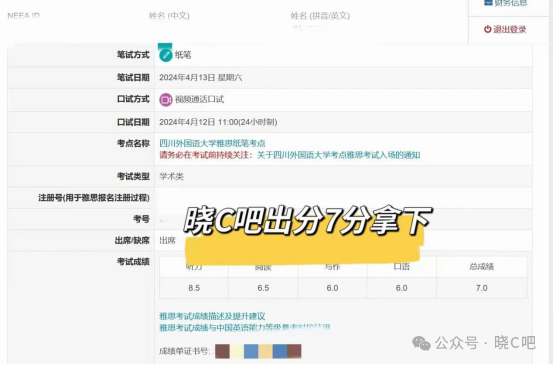The height and width of the screenshot is (365, 554).
Task: Click the WeChat icon in the watermark
Action: pyautogui.click(x=421, y=343)
